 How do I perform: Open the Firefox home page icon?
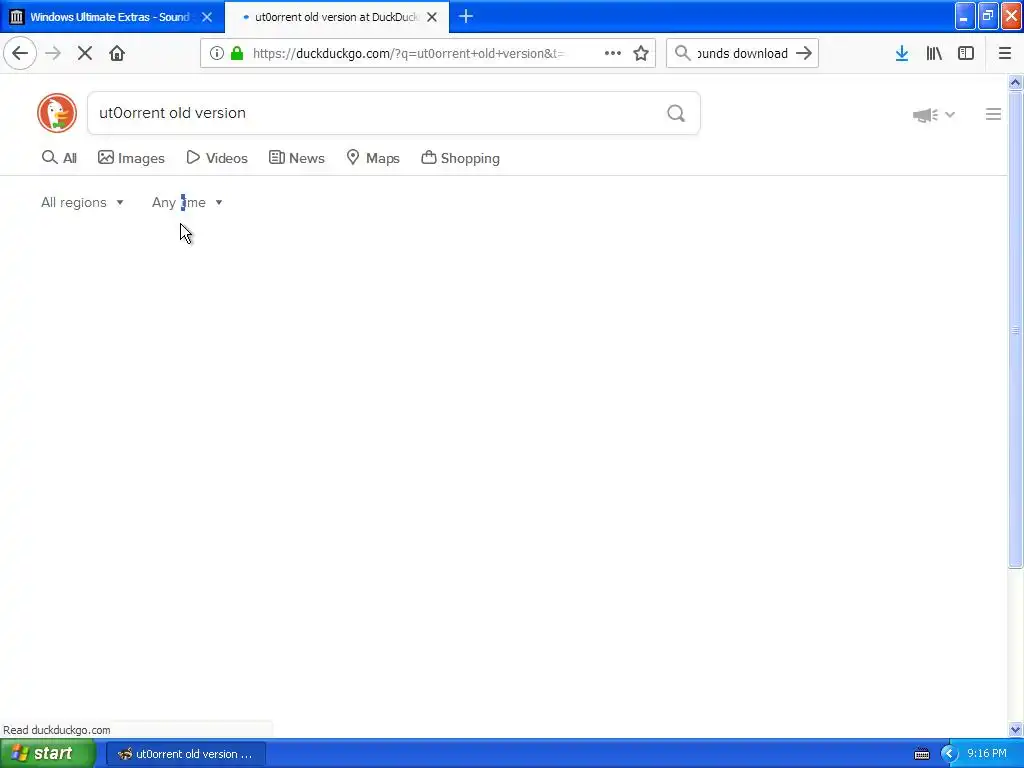117,54
